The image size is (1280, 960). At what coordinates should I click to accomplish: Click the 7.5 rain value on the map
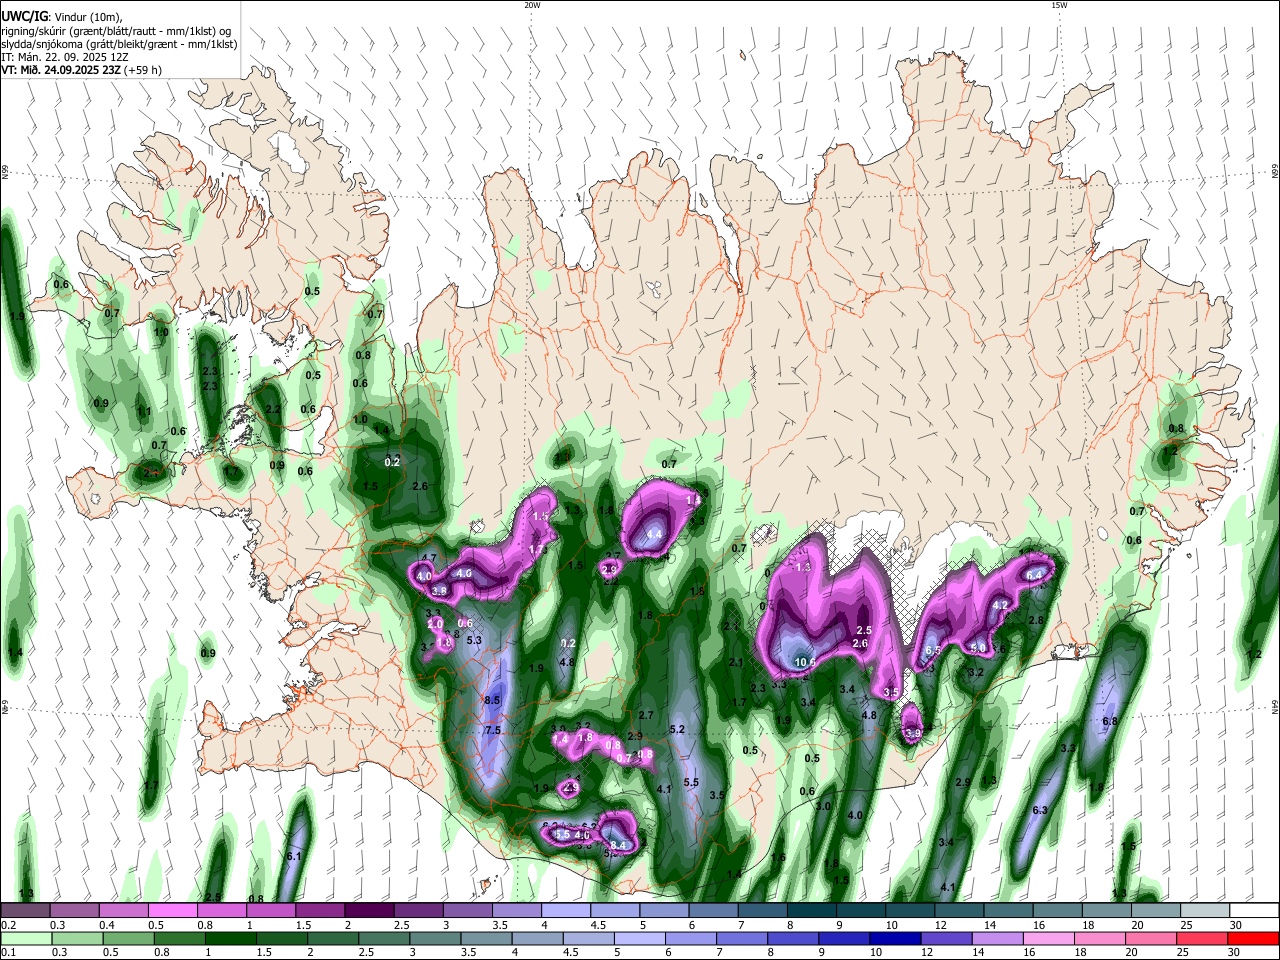492,731
